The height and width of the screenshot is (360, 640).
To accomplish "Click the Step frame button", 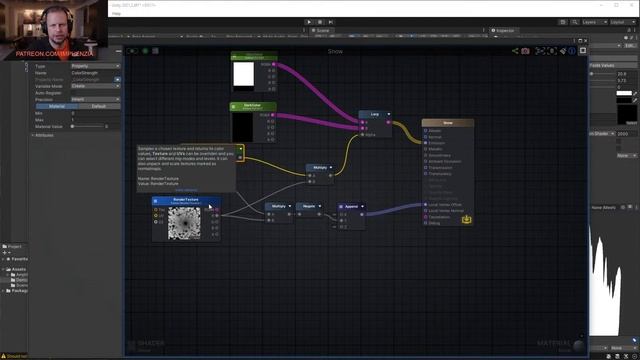I will click(x=331, y=22).
